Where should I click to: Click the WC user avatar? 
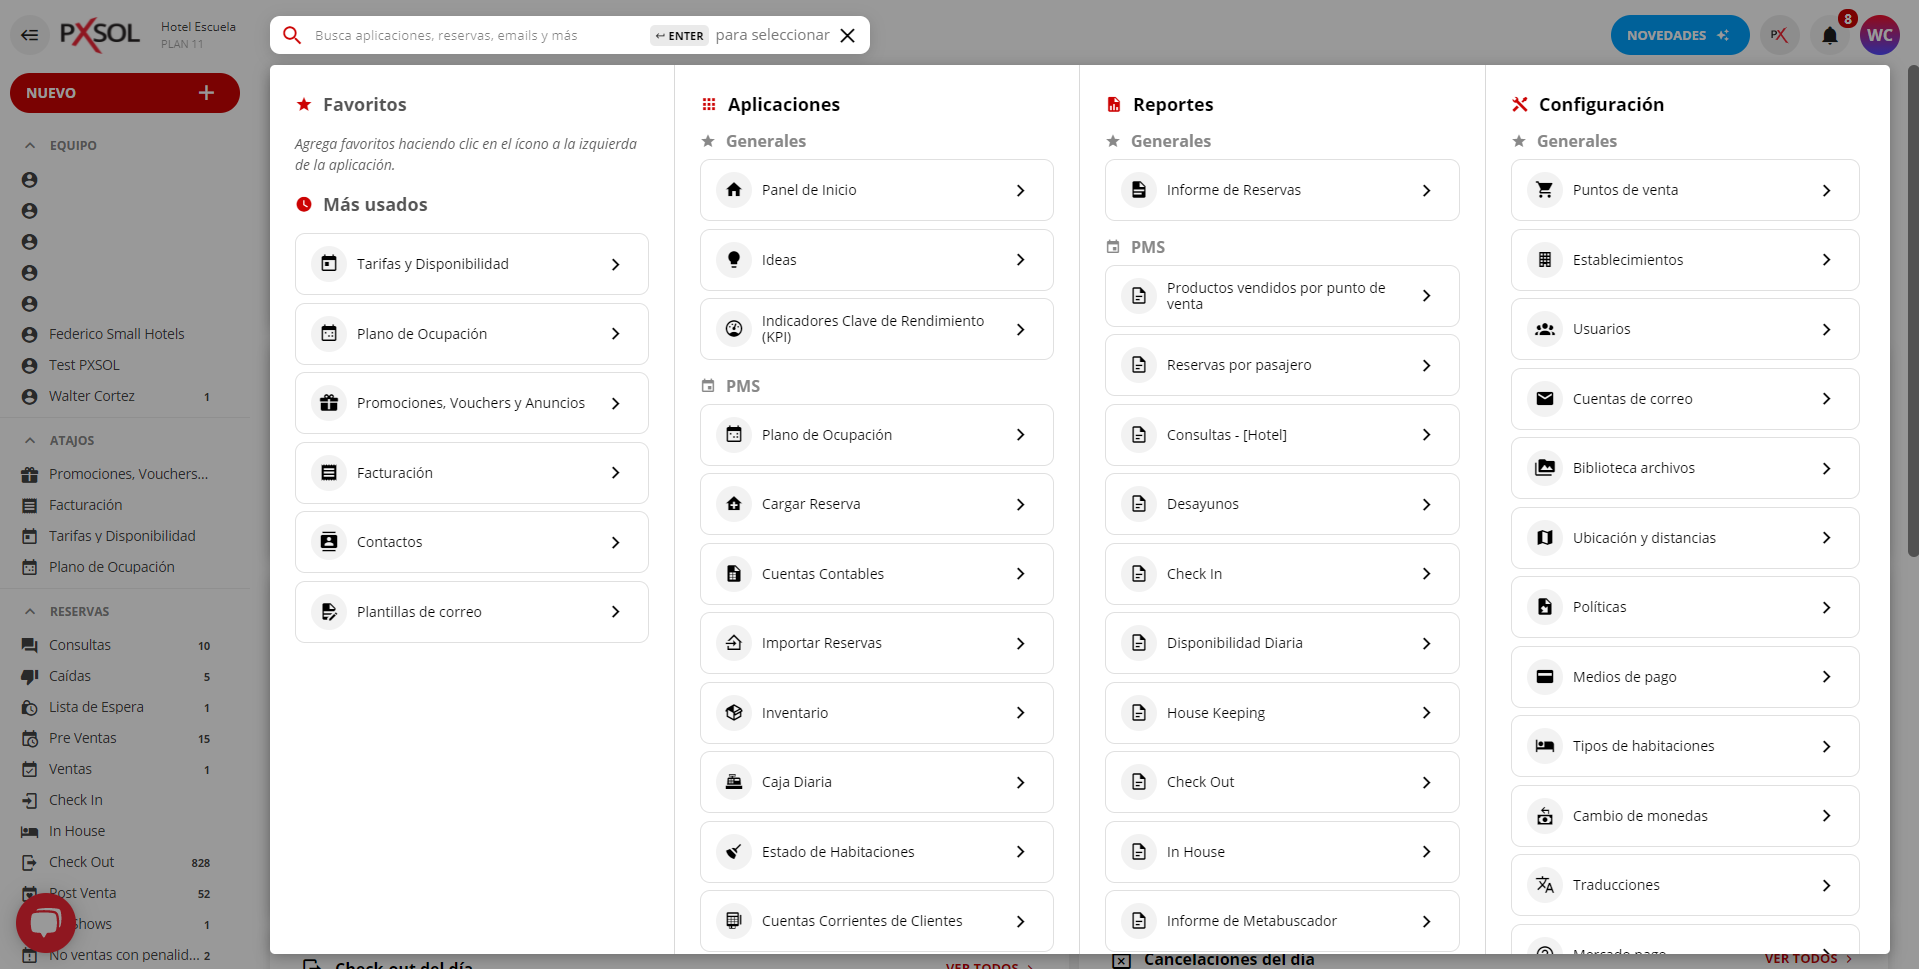[x=1879, y=36]
